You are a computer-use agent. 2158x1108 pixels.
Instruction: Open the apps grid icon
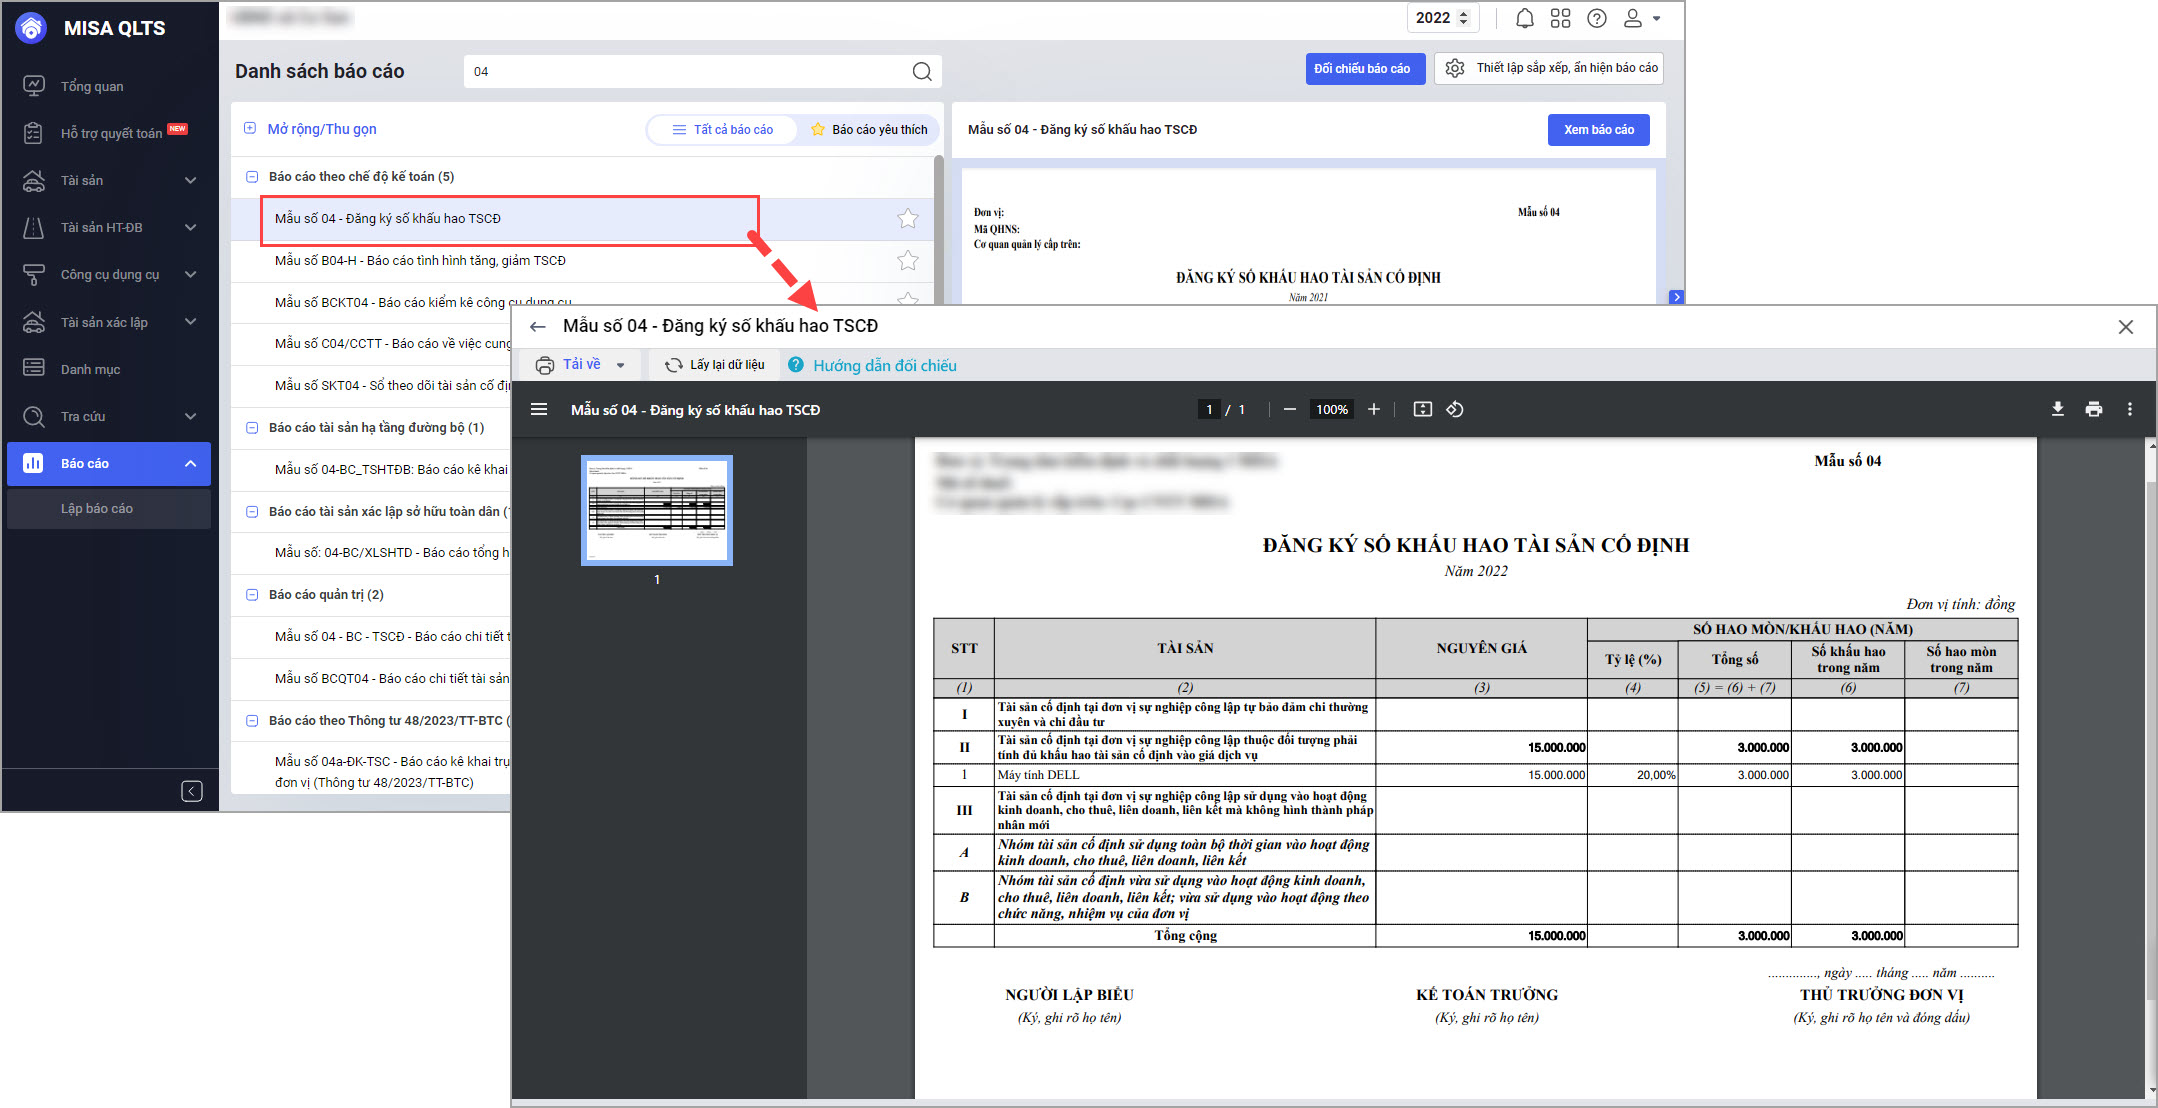[x=1560, y=18]
